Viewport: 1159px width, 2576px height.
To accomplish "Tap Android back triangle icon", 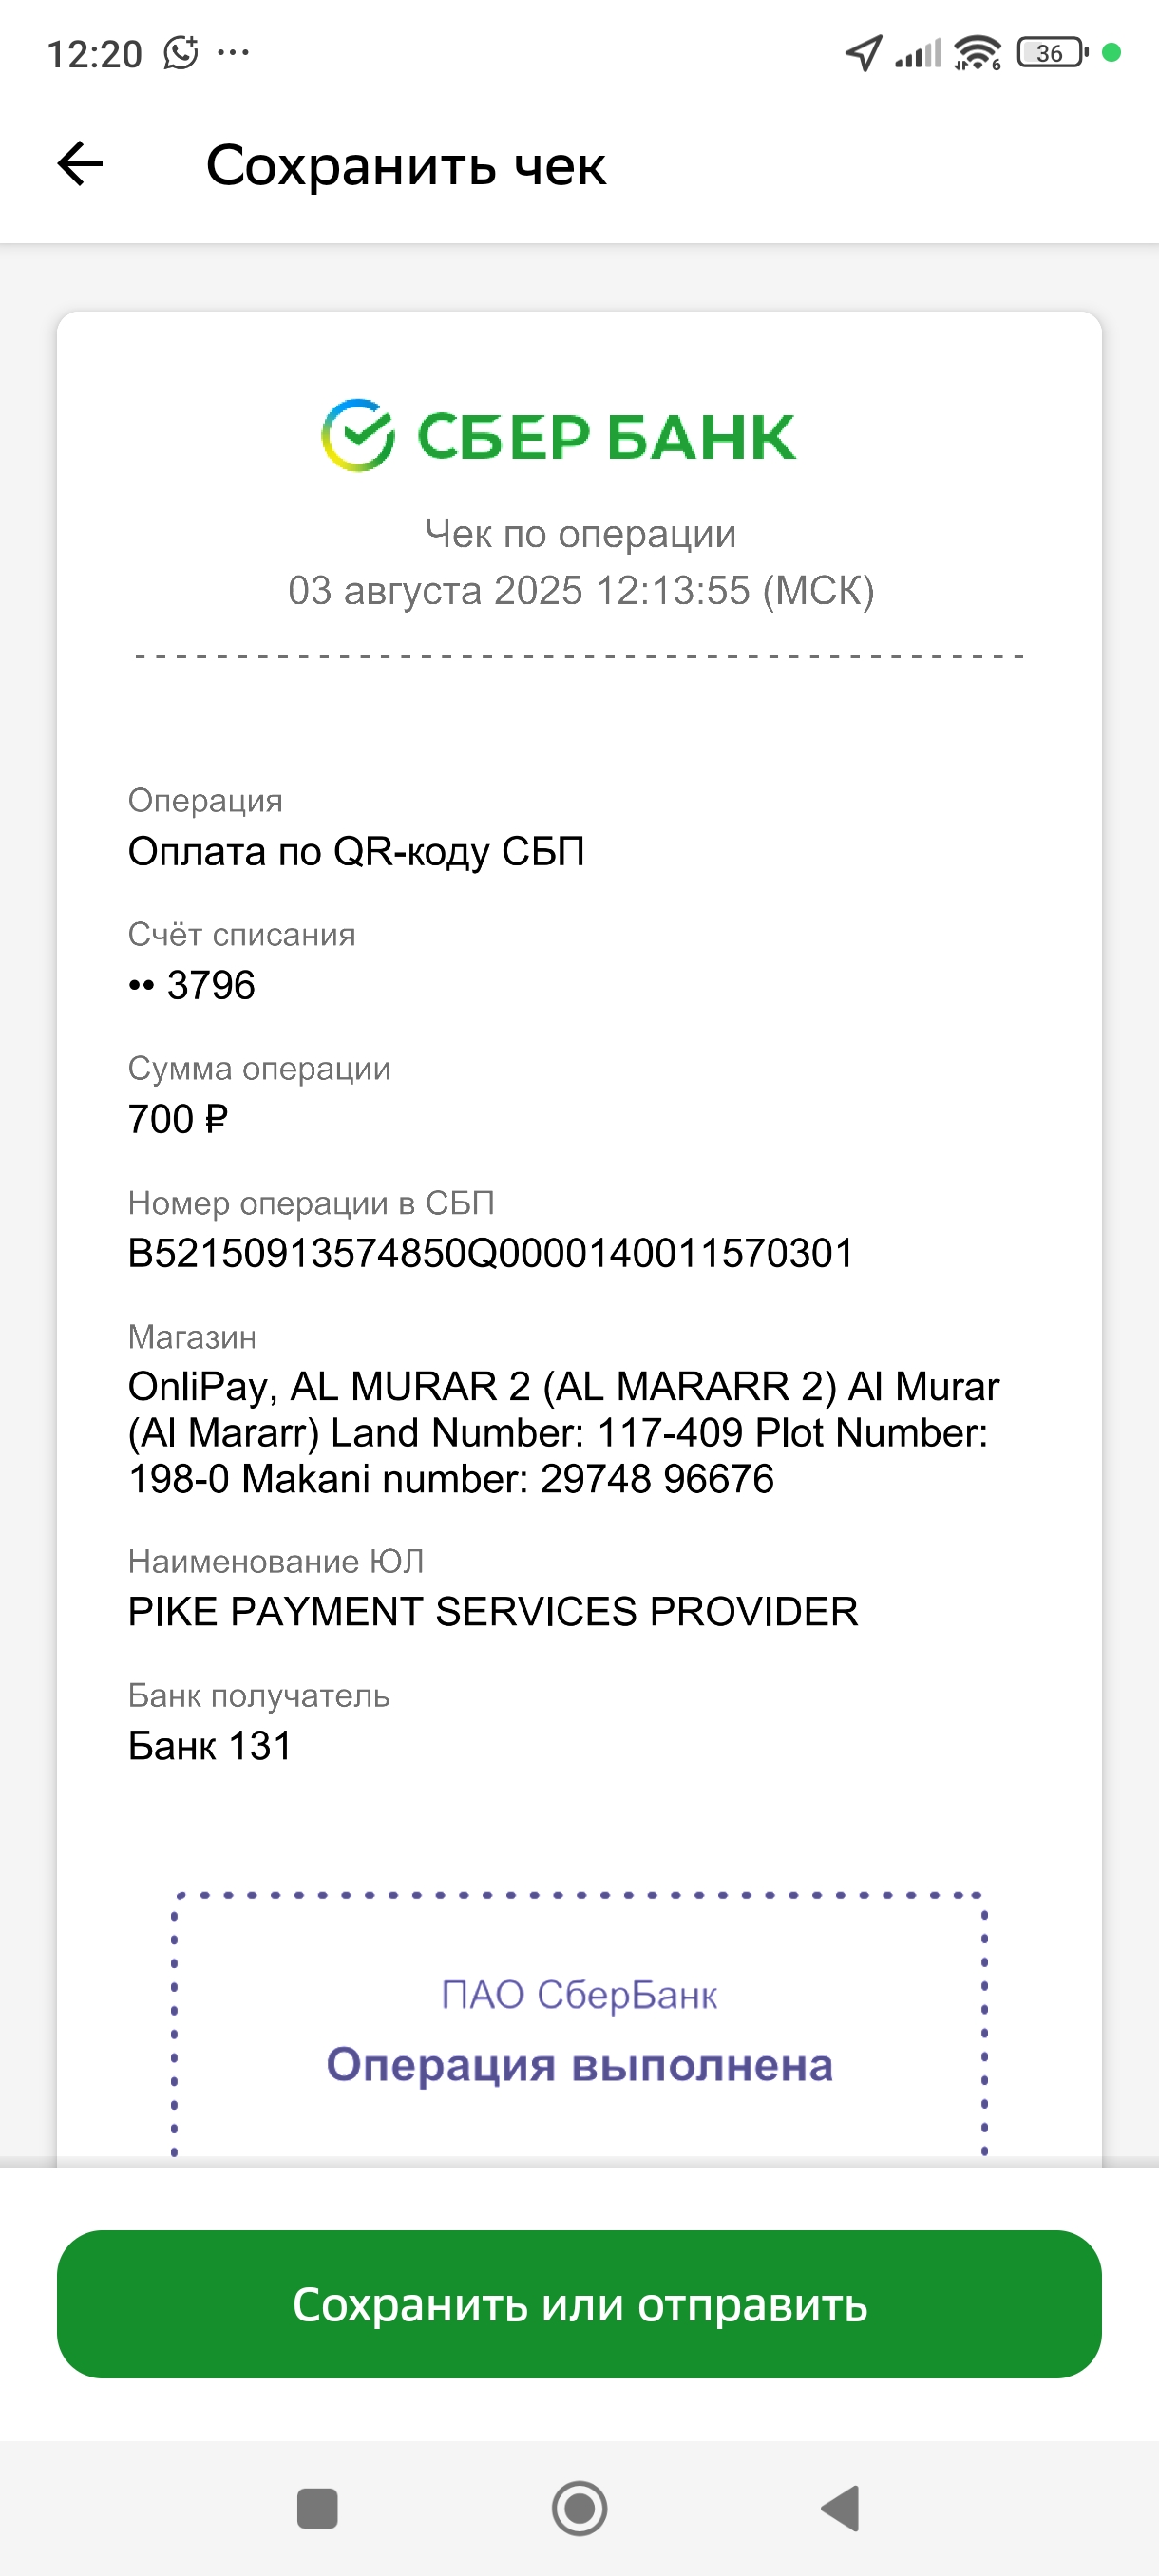I will (x=840, y=2508).
